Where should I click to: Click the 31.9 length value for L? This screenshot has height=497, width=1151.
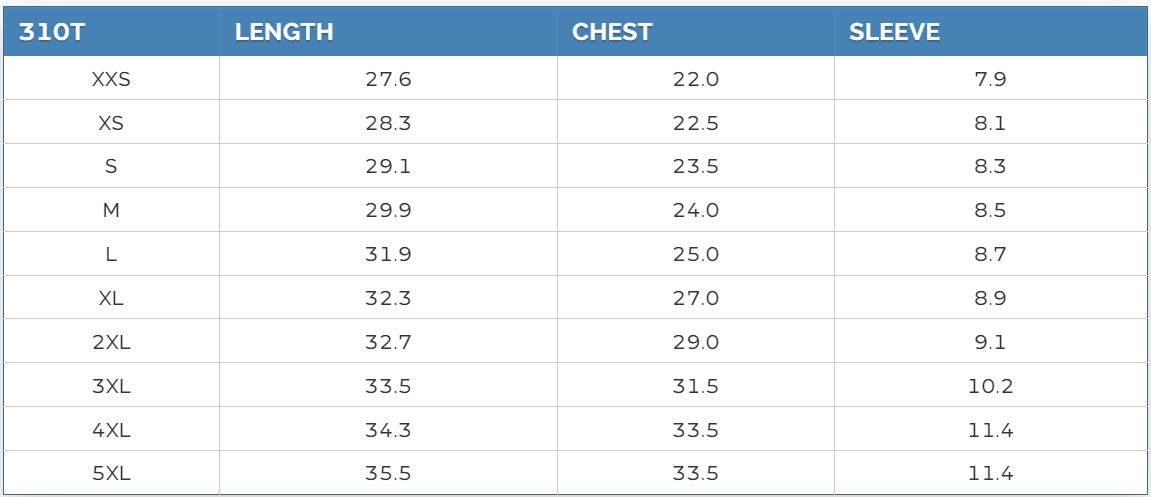[x=388, y=255]
